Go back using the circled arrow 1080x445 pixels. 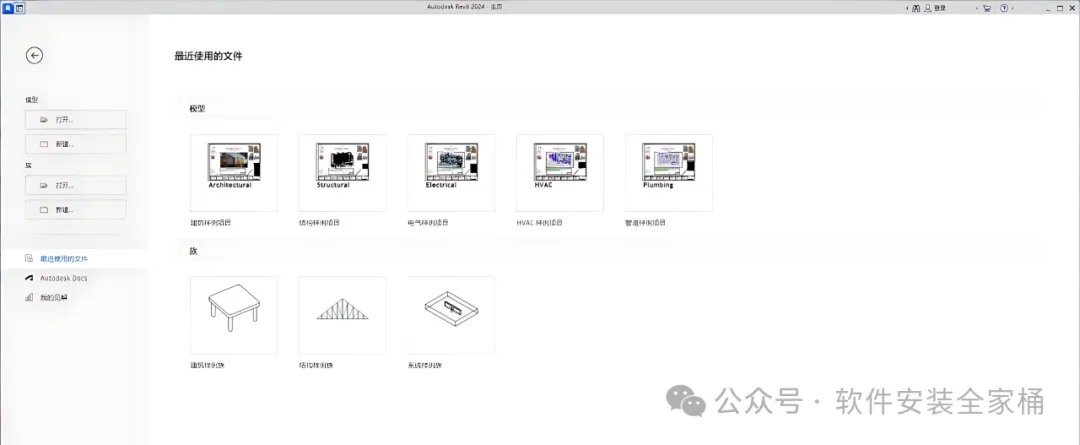coord(34,56)
